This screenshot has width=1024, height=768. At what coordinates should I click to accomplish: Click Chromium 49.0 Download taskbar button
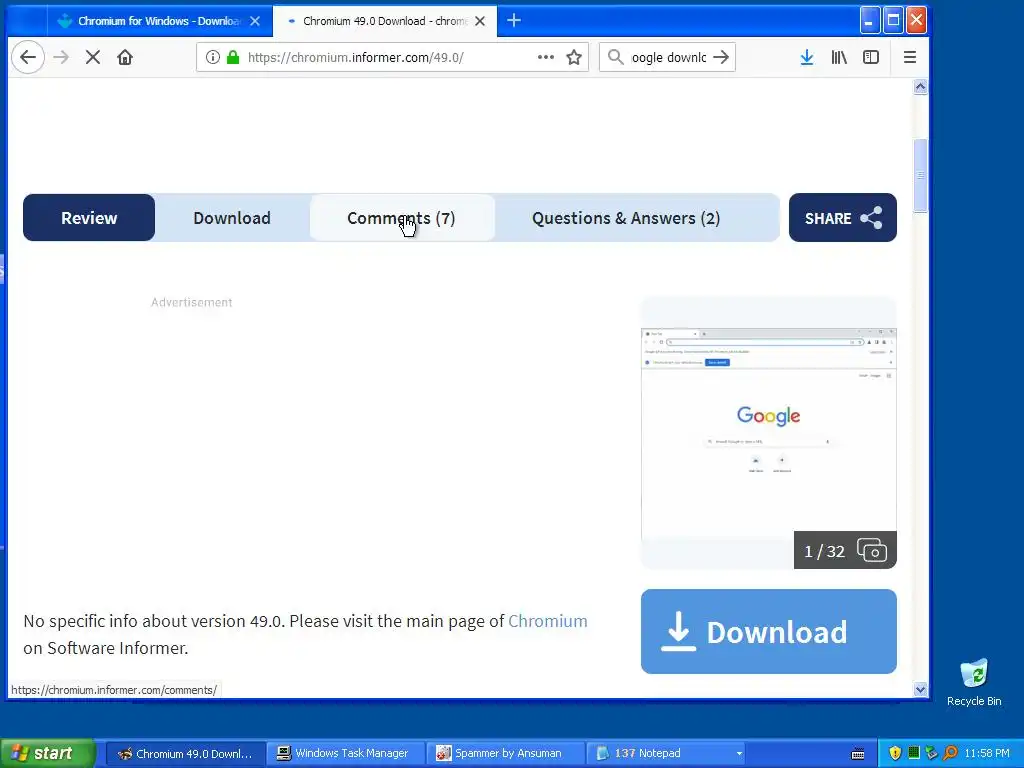(185, 753)
